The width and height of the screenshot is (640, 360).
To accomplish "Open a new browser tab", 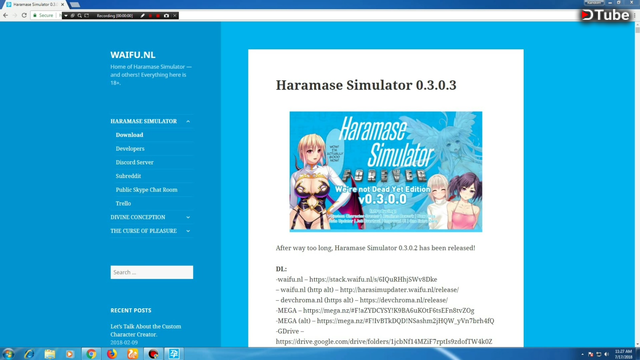I will pos(75,4).
